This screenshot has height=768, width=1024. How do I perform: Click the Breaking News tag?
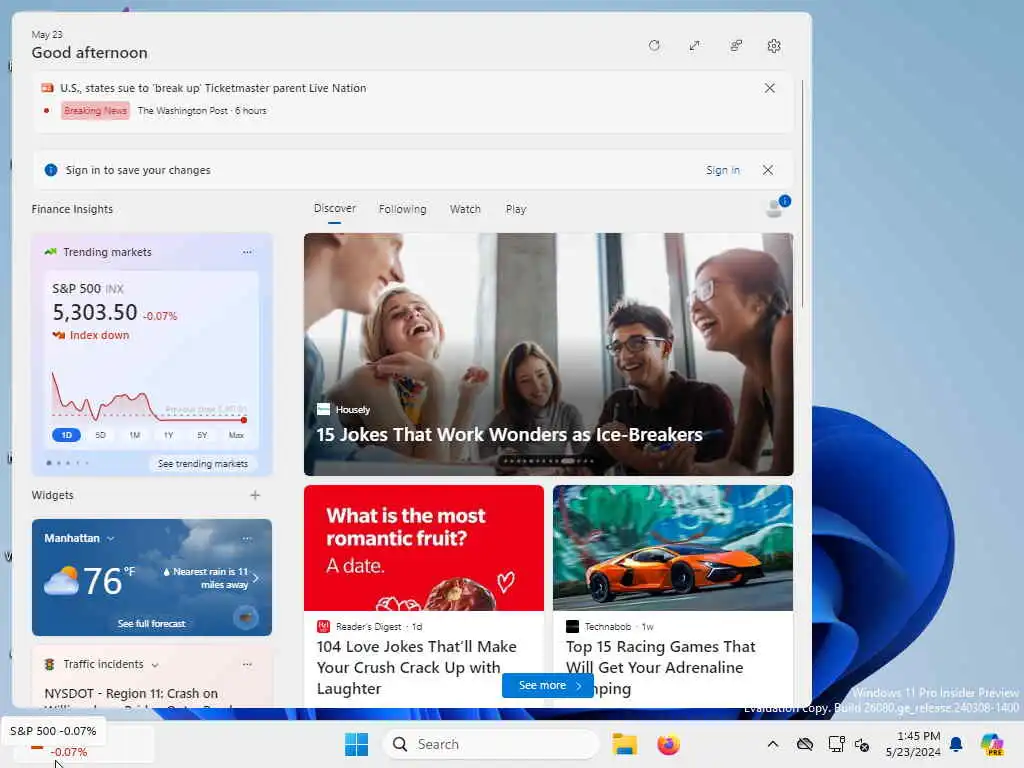(95, 110)
